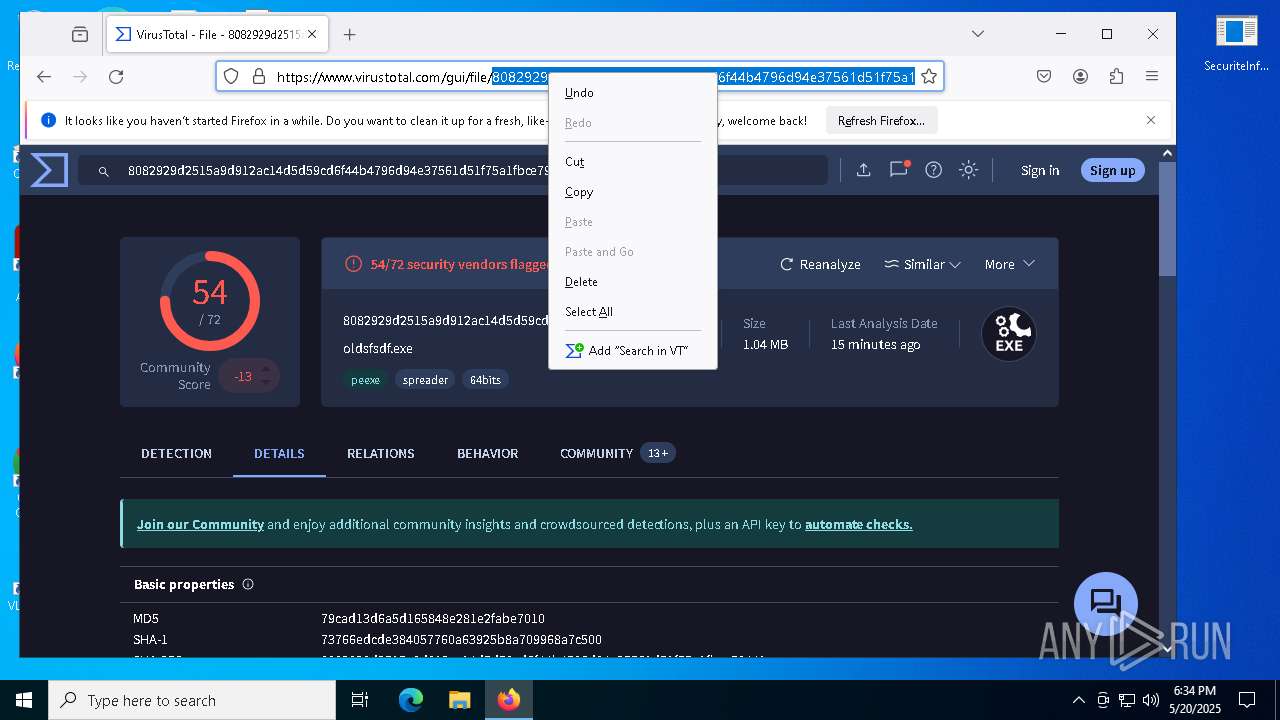
Task: Open the help question mark icon
Action: 933,170
